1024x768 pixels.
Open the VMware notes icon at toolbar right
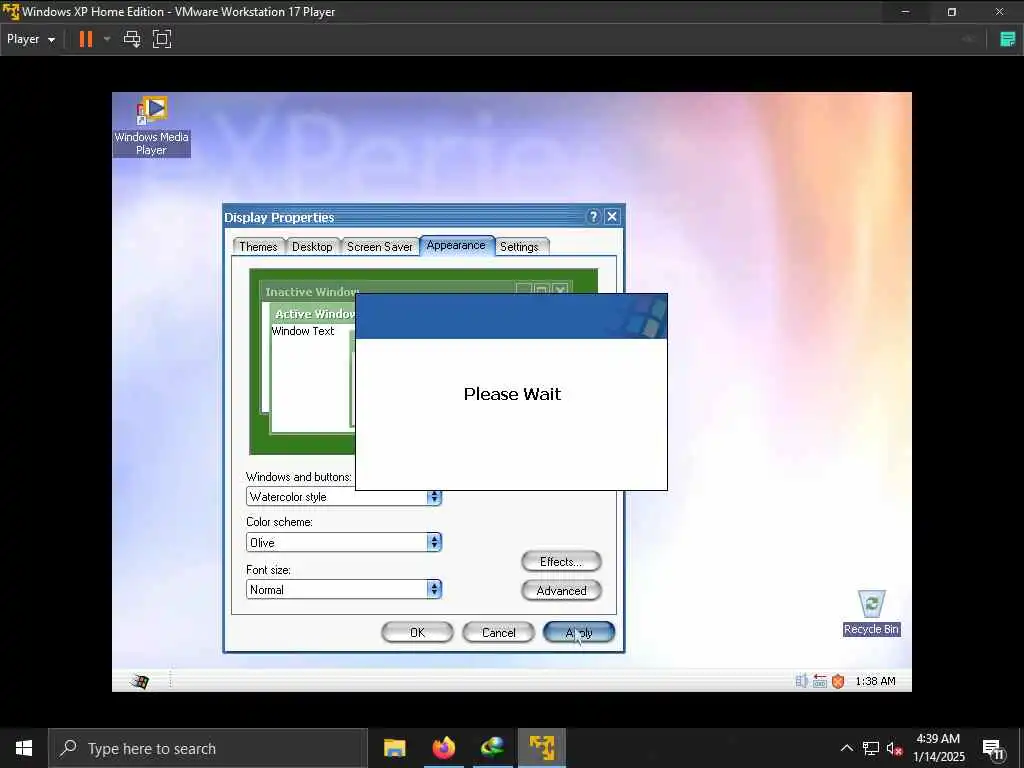pyautogui.click(x=1008, y=39)
